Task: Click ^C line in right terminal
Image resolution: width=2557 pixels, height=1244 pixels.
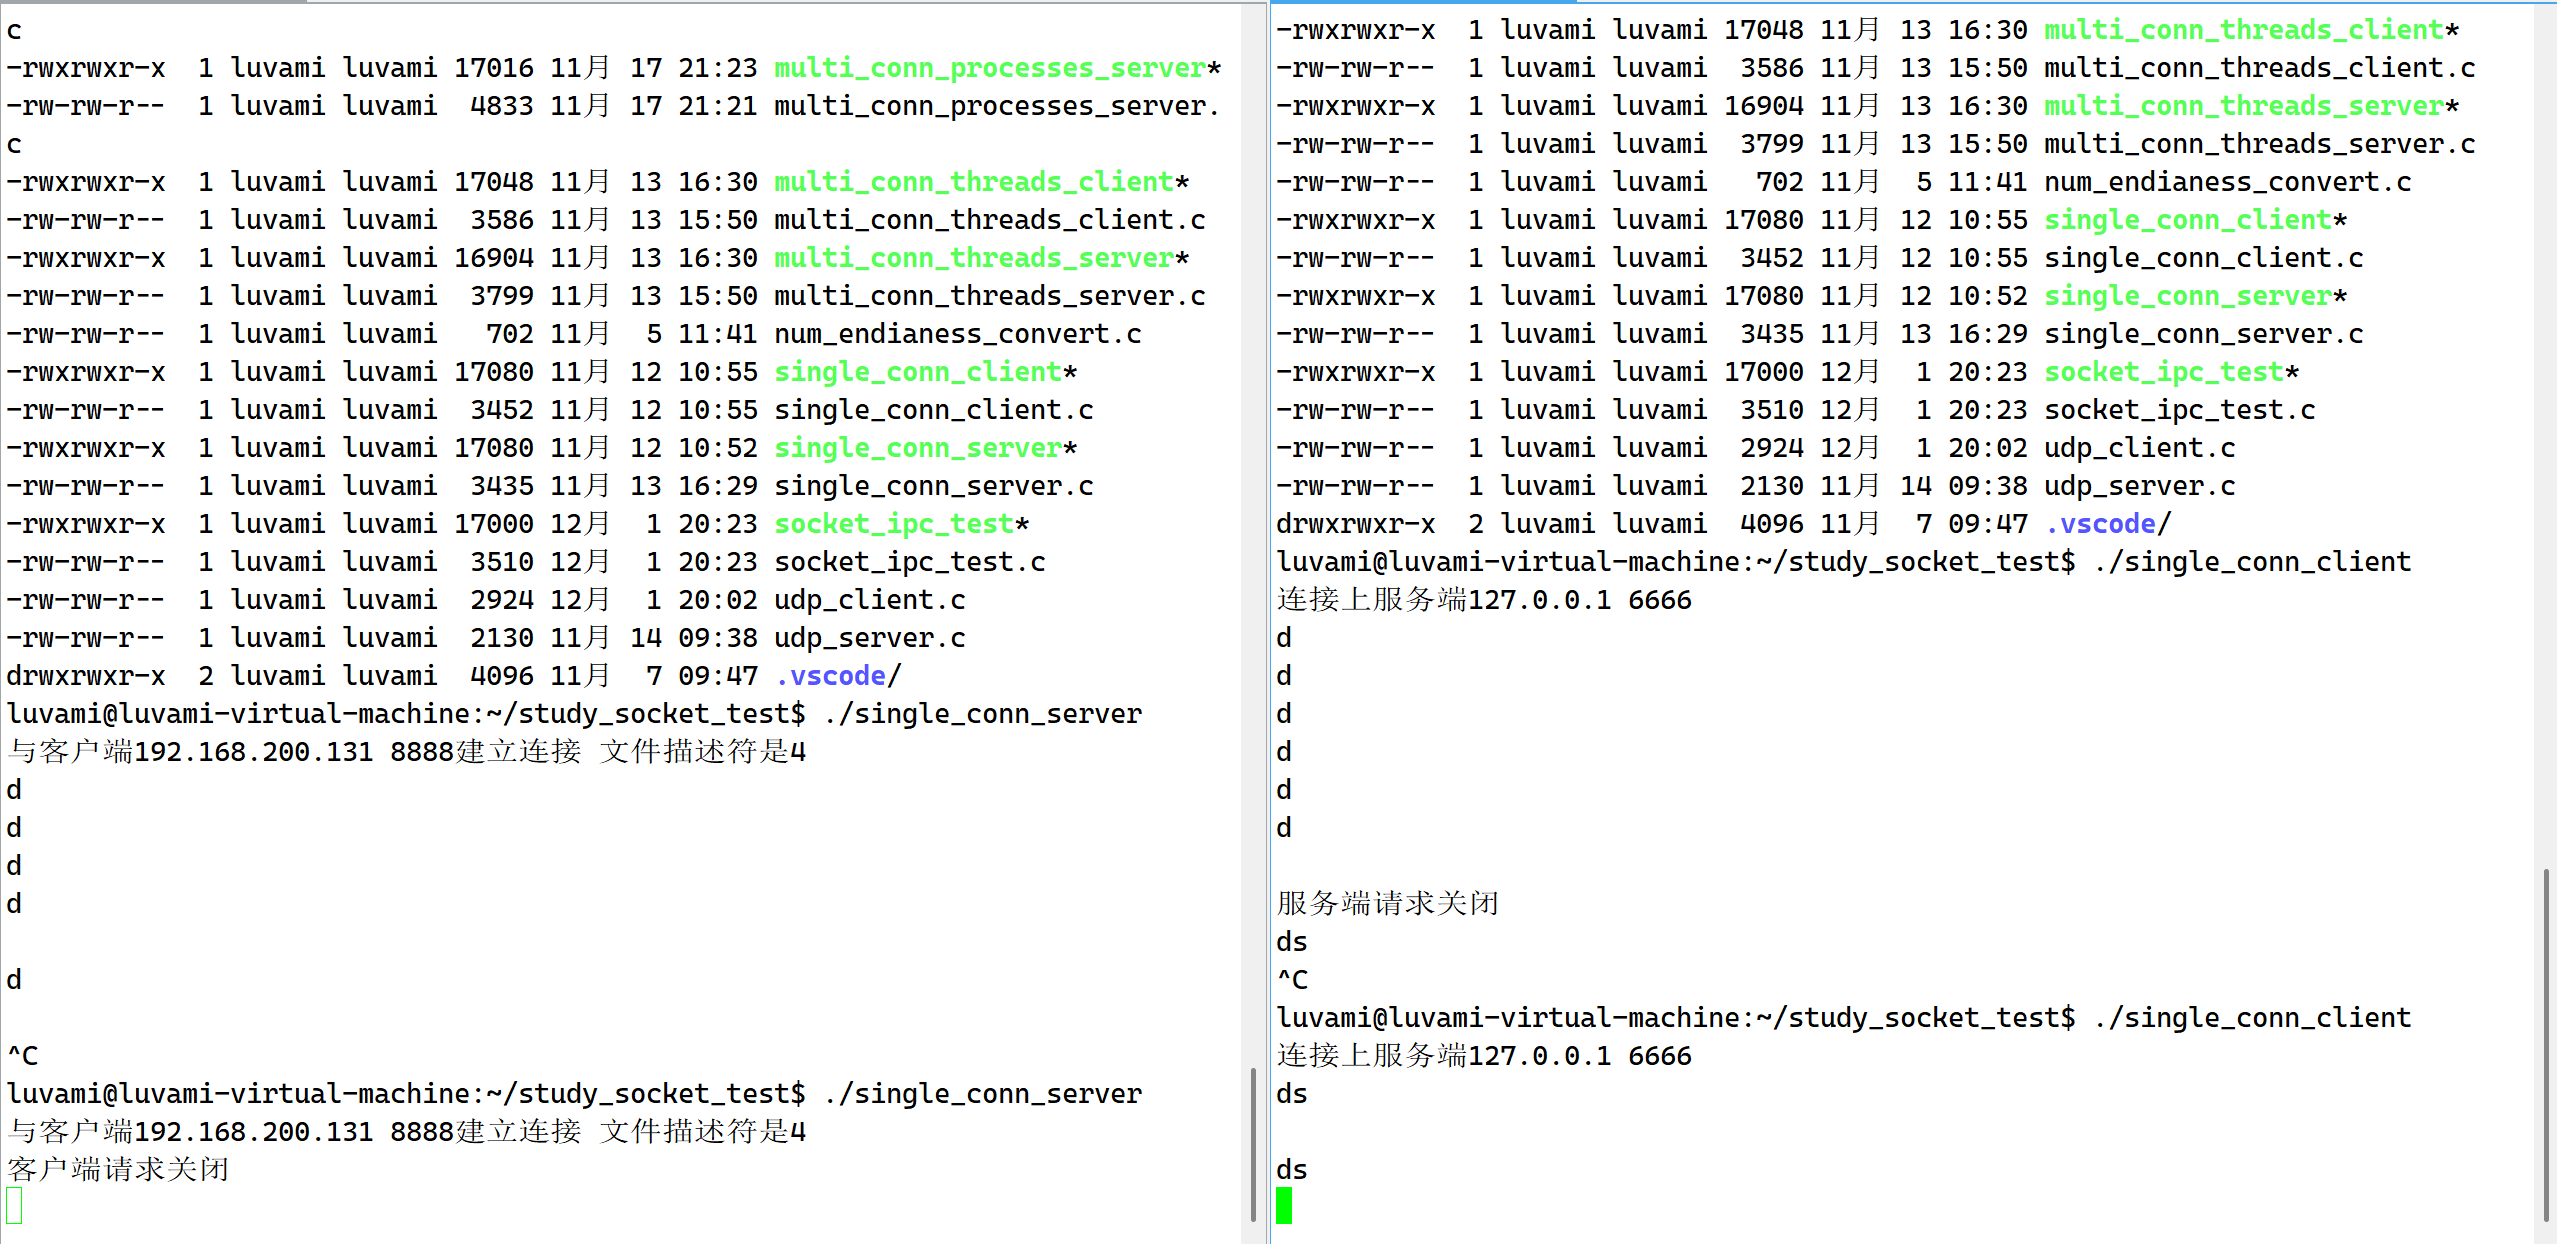Action: (1292, 980)
